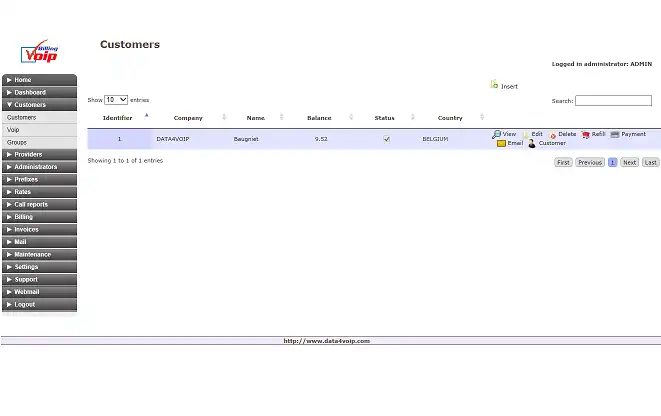Collapse the Customers menu section
The height and width of the screenshot is (416, 661).
click(39, 105)
